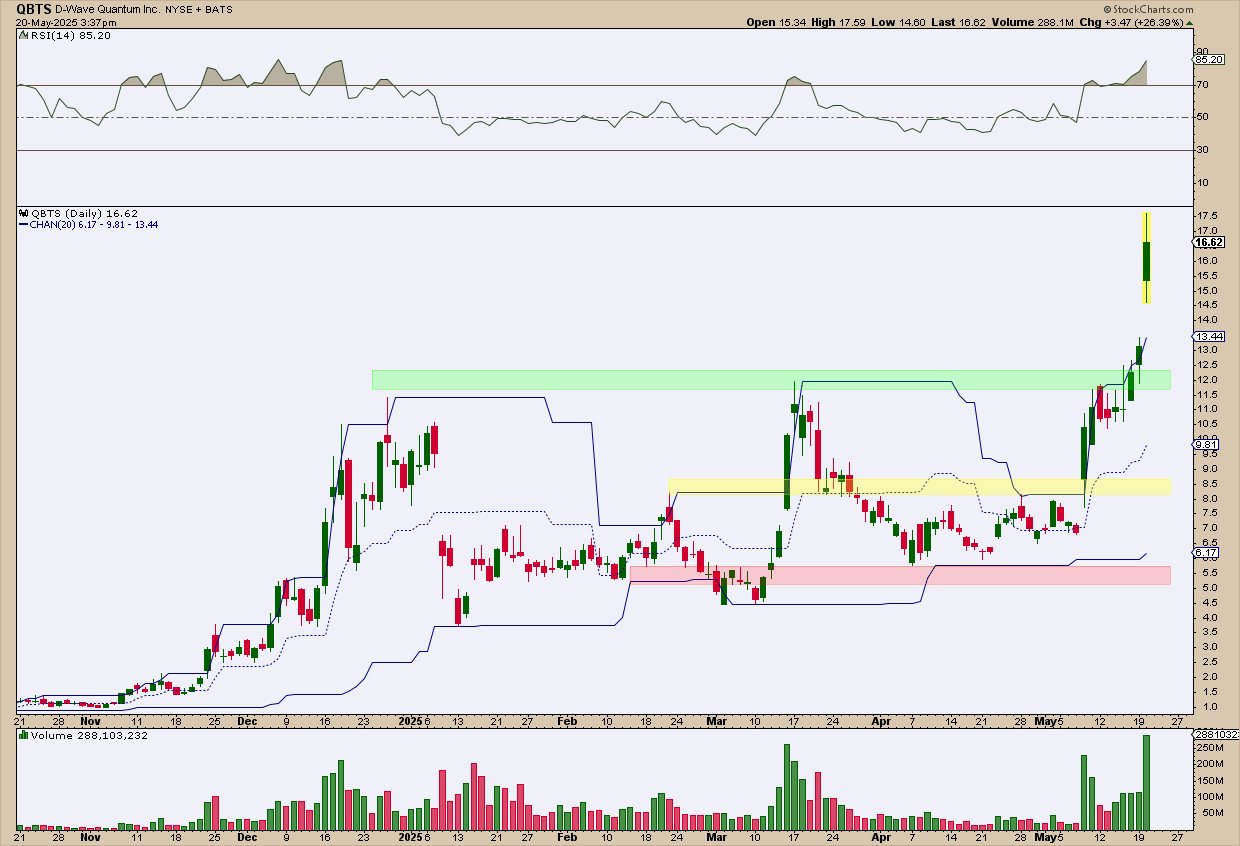Select the Feb label below the volume panel
Image resolution: width=1240 pixels, height=846 pixels.
coord(567,836)
